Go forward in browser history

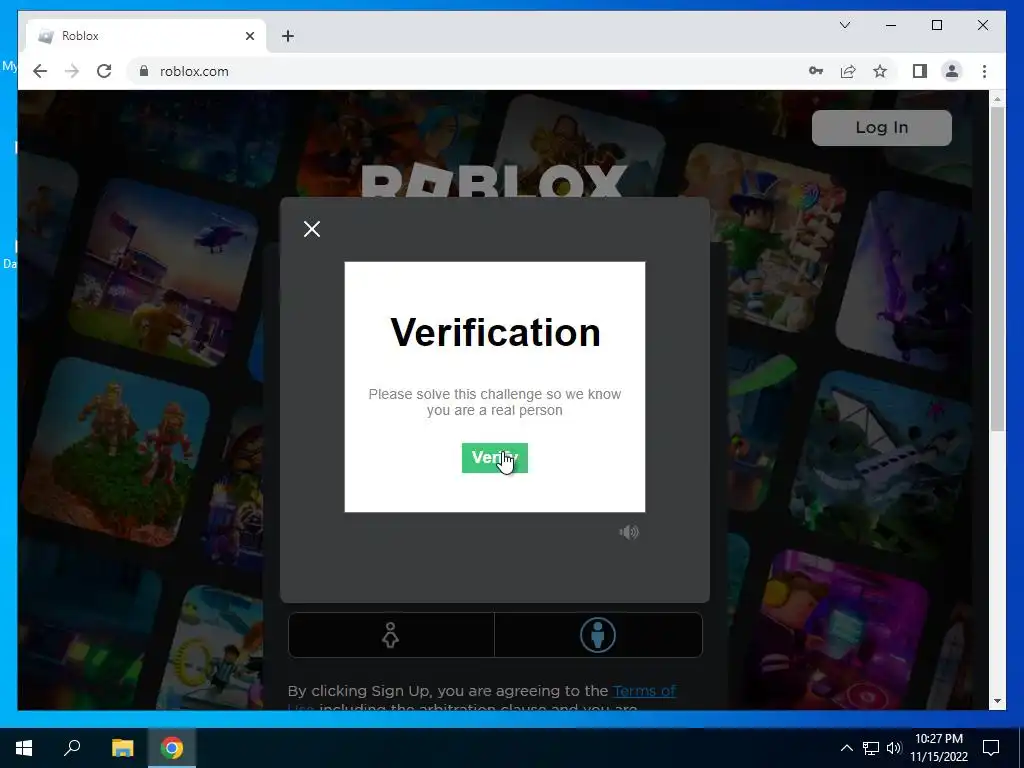coord(72,71)
